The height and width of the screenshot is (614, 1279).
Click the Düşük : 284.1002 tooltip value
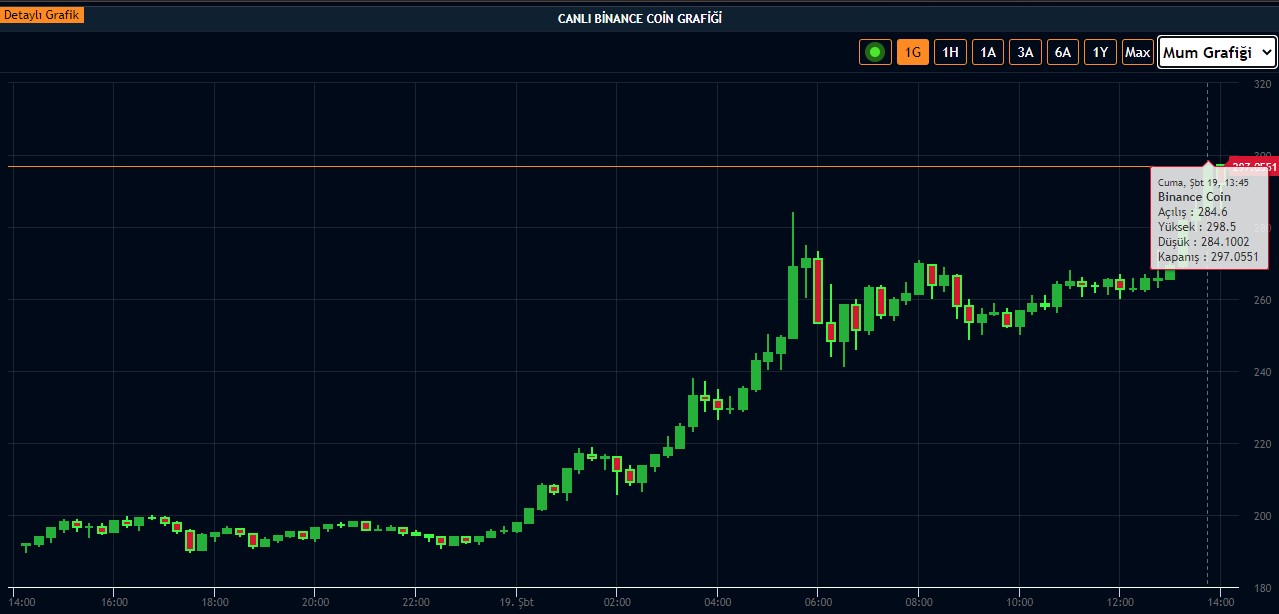point(1203,242)
